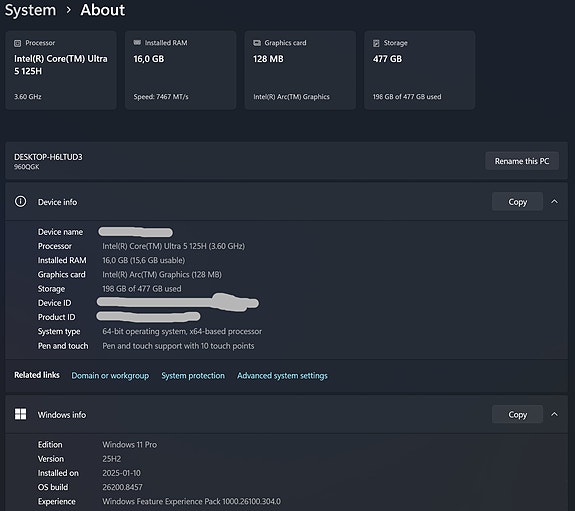Click DESKTOP-H6LTUD3 computer name
Image resolution: width=575 pixels, height=511 pixels.
[48, 157]
